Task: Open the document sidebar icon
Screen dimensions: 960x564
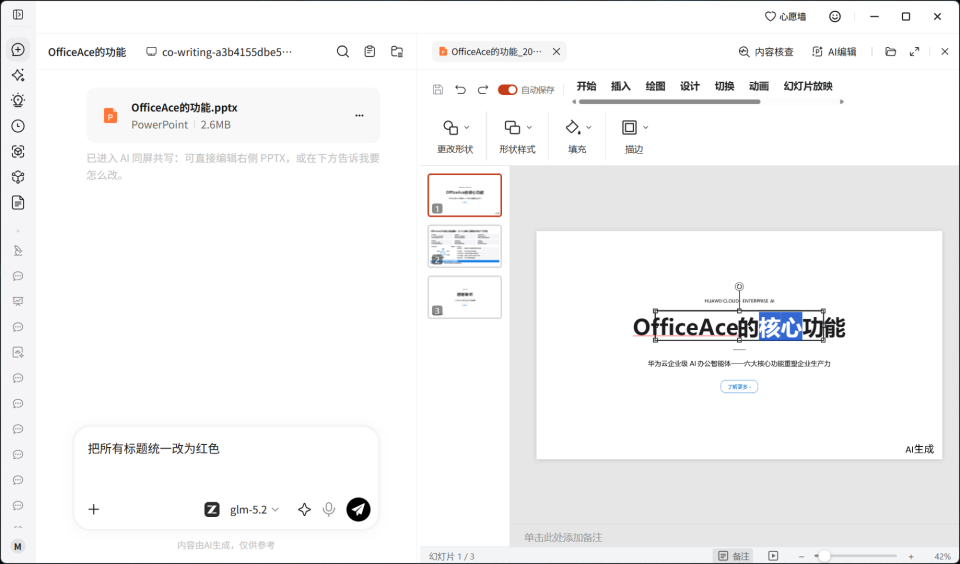Action: [x=18, y=203]
